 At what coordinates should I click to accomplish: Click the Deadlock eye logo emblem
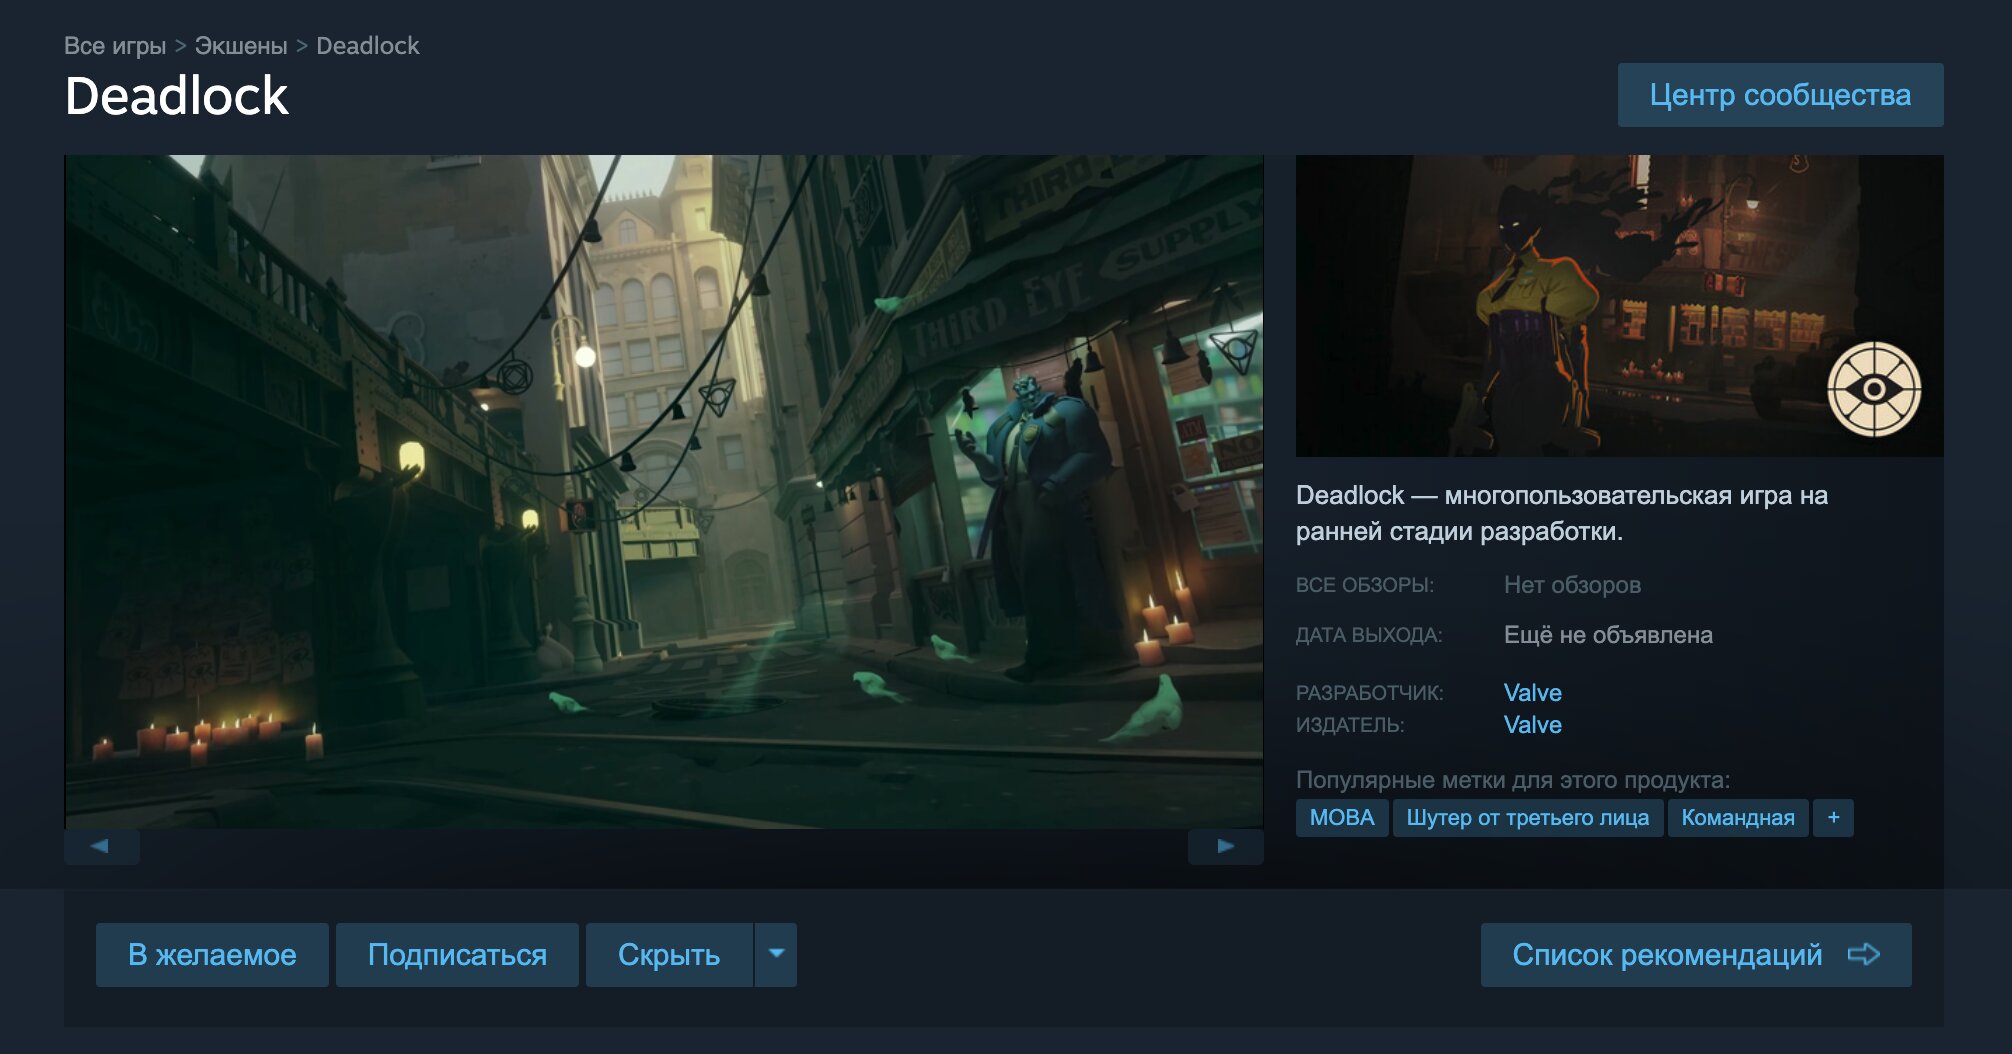tap(1874, 389)
